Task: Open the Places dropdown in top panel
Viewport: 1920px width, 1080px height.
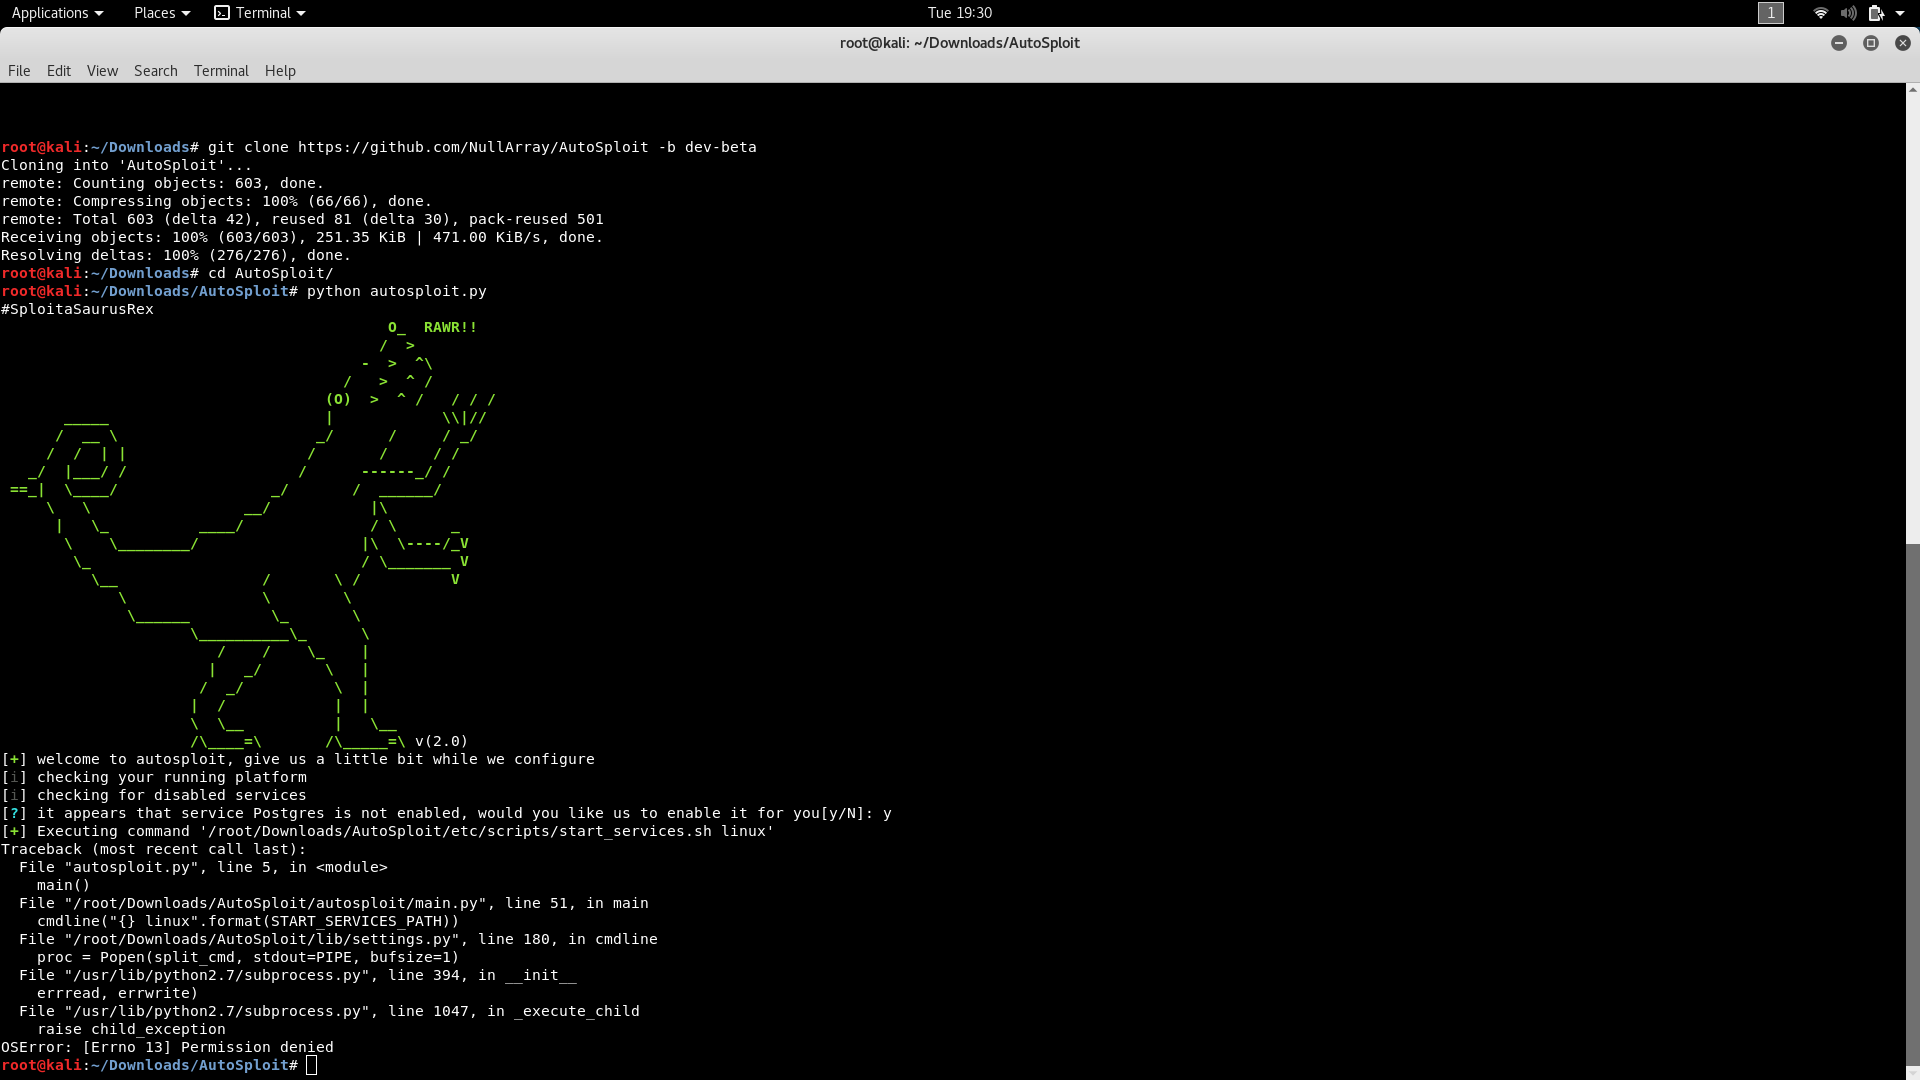Action: (161, 13)
